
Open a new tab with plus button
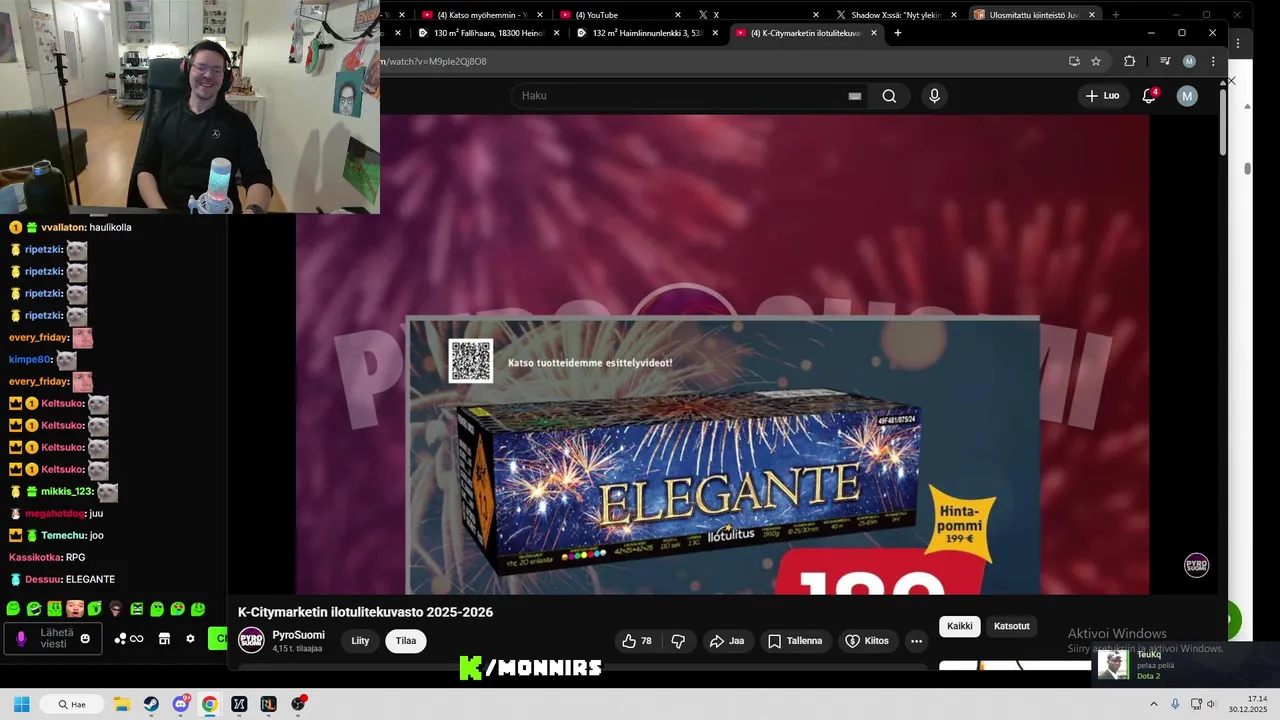897,33
